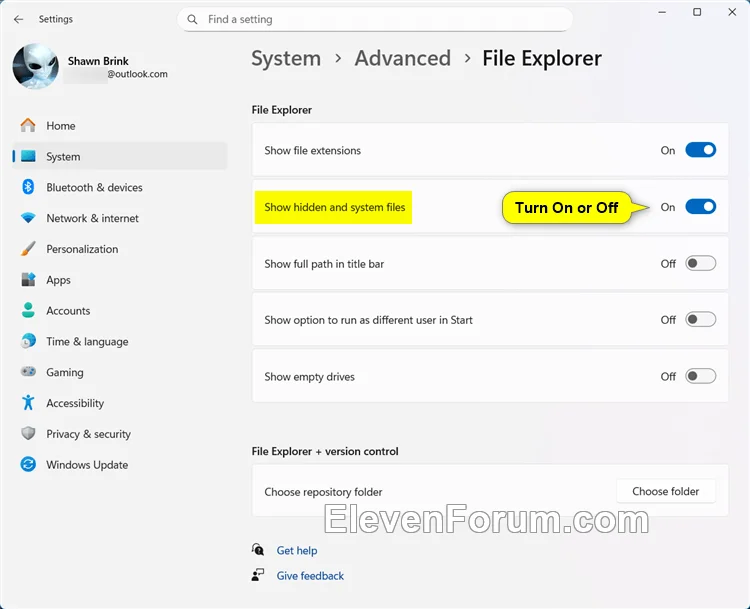
Task: Open the Home settings page
Action: pos(120,126)
